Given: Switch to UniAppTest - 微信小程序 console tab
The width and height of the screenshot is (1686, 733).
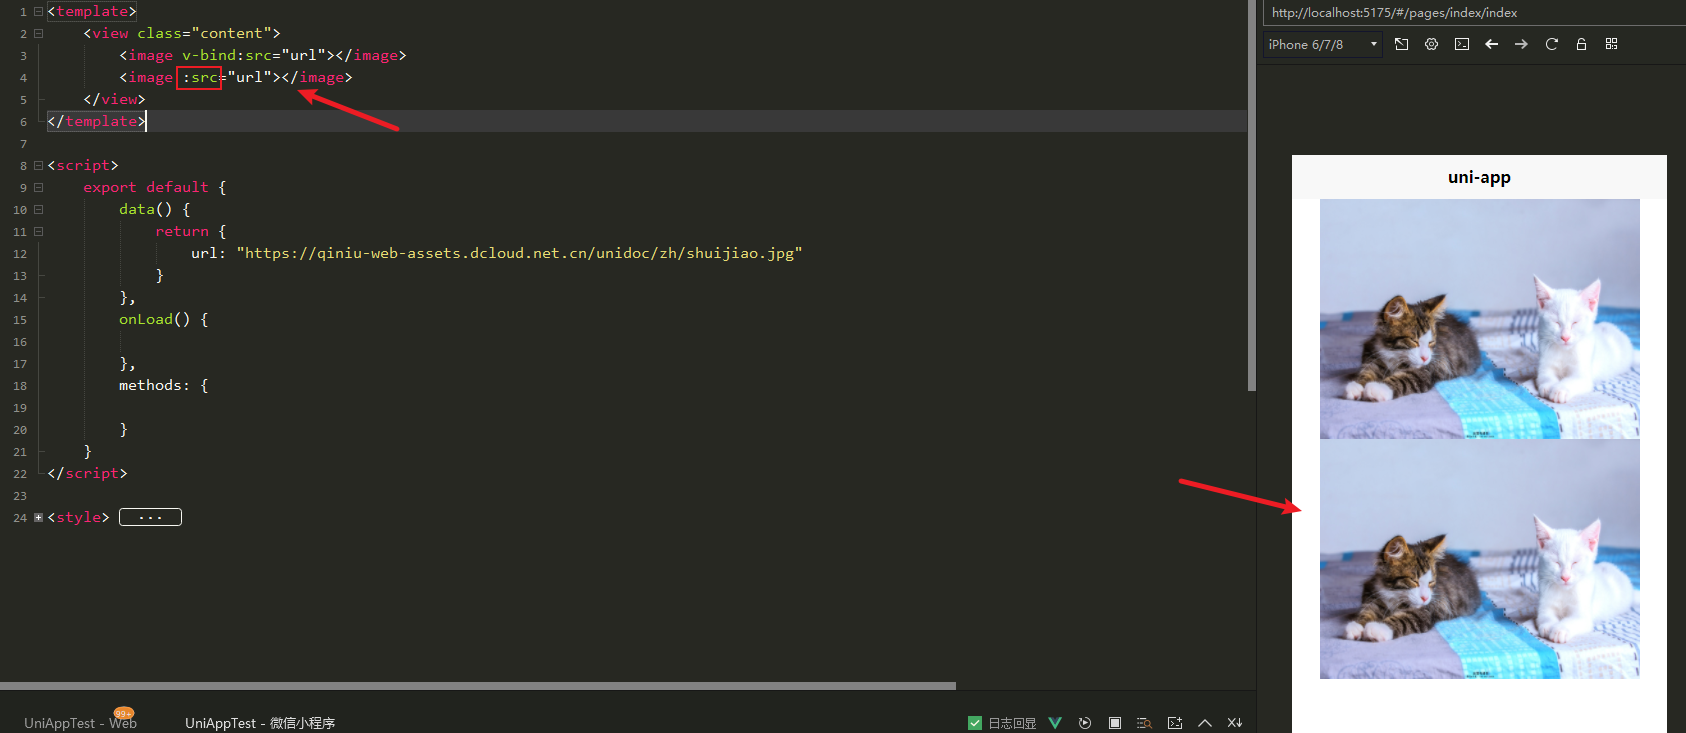Looking at the screenshot, I should point(260,722).
